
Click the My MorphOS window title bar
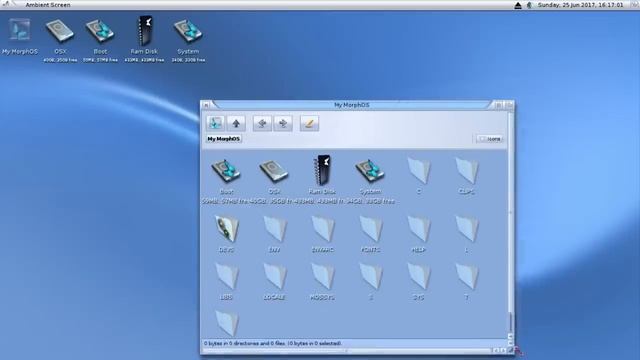click(351, 105)
